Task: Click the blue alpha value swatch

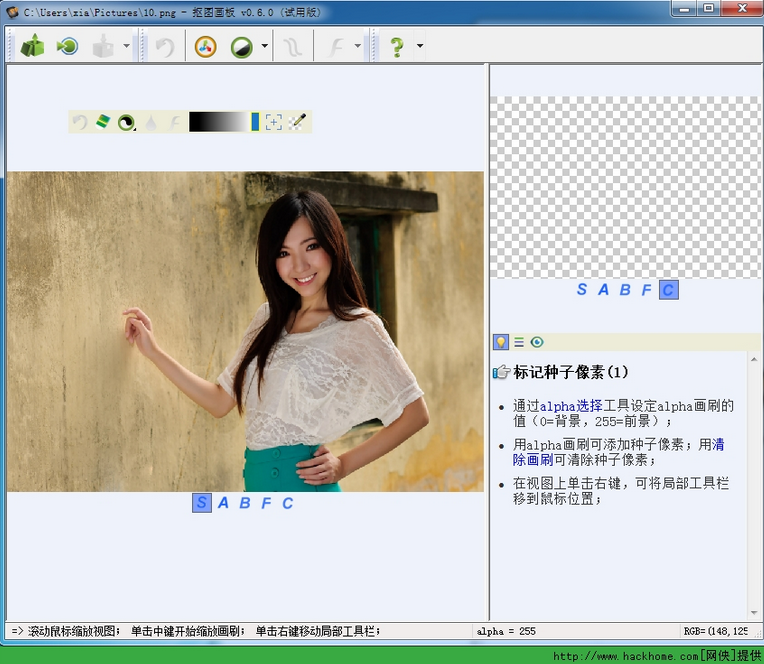Action: 255,122
